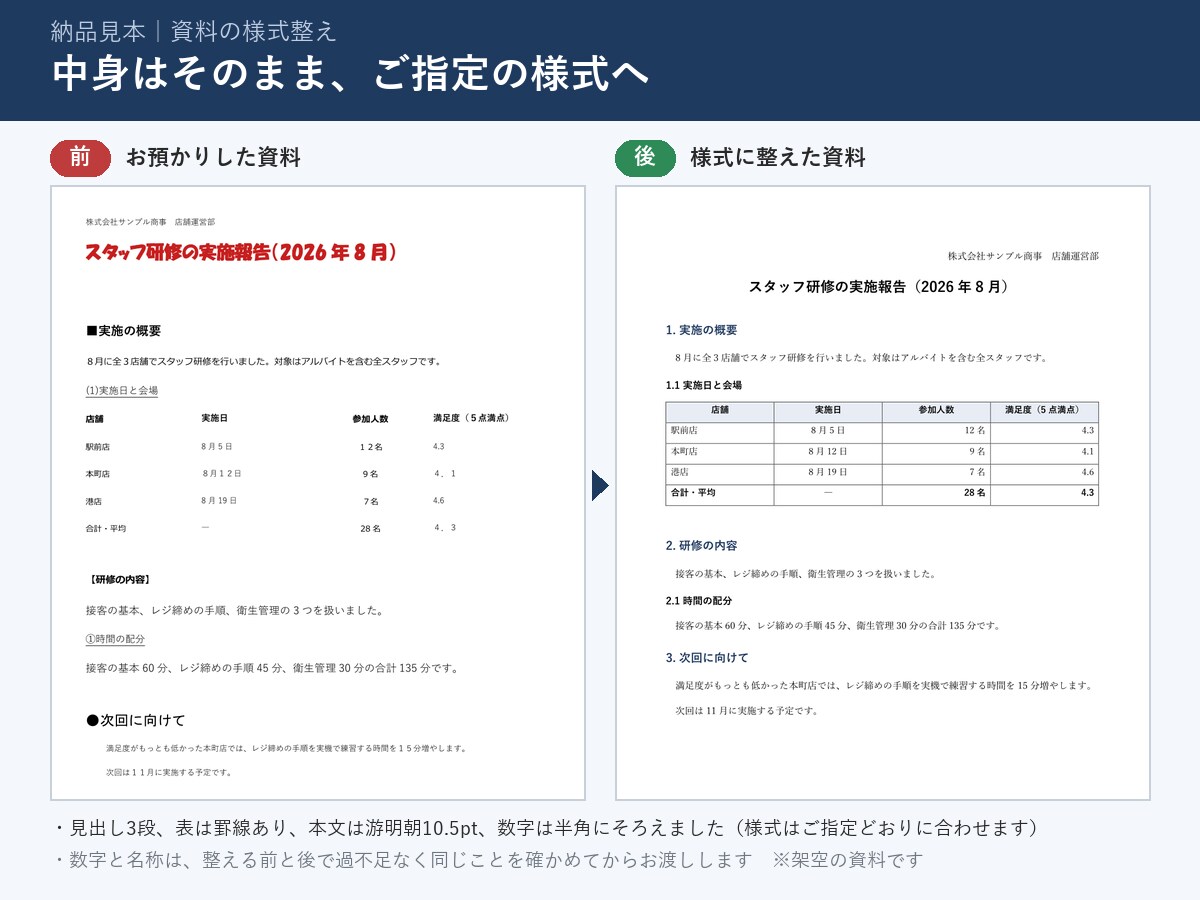Viewport: 1200px width, 900px height.
Task: Click the sentence 次回は１１月に実施する予定です。 in the 前 document
Action: click(170, 773)
